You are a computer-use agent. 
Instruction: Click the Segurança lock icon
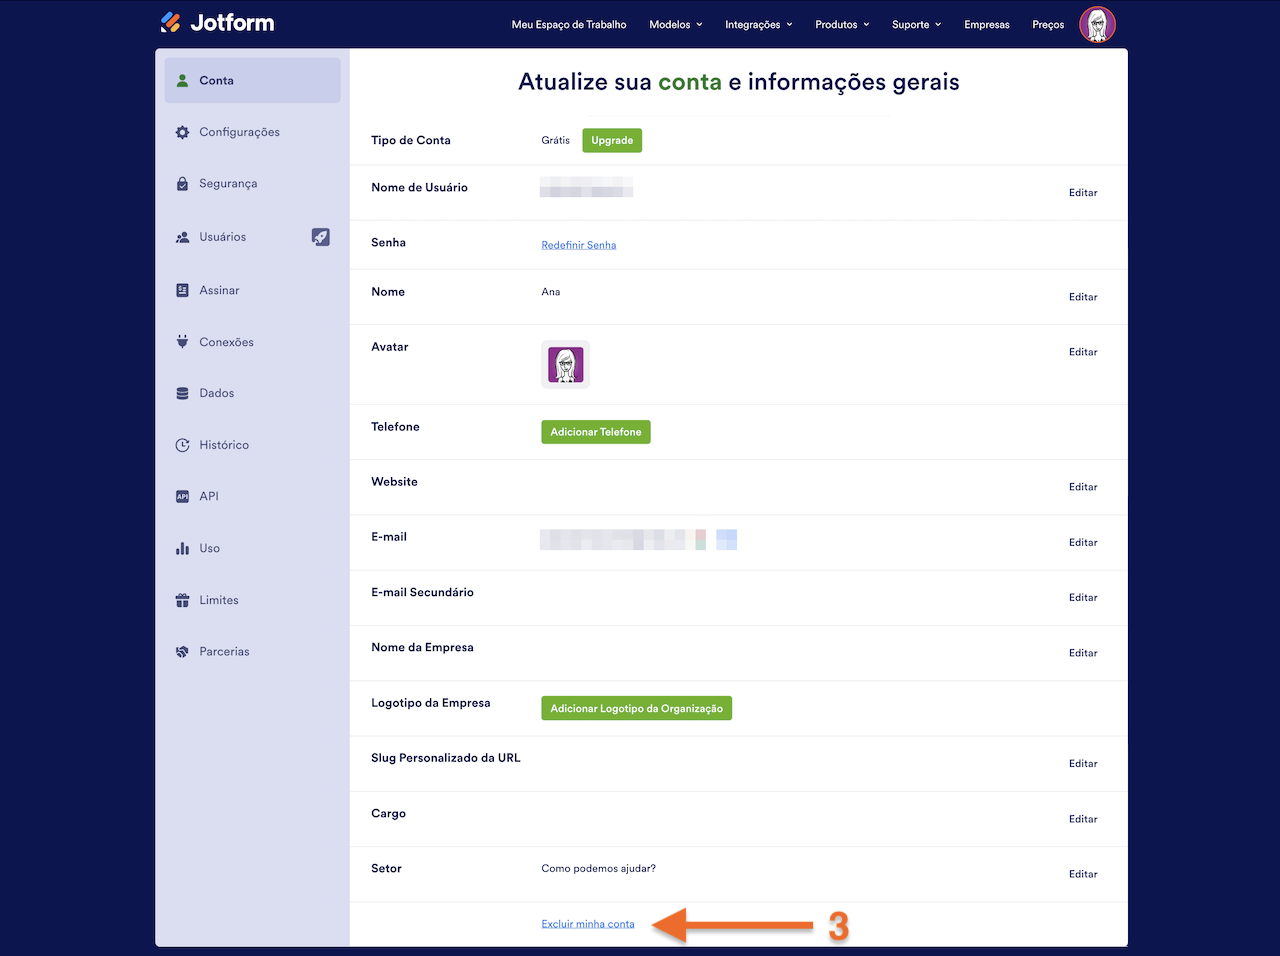pyautogui.click(x=182, y=184)
